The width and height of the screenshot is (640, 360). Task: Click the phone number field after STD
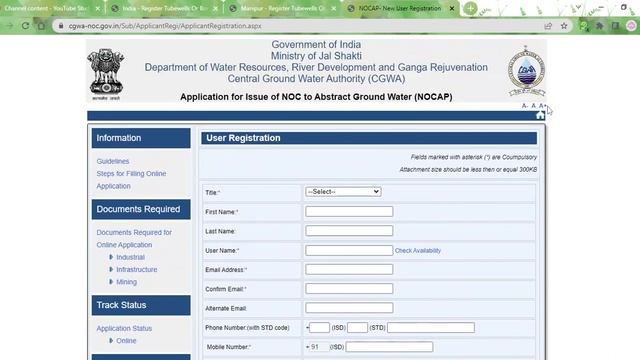(431, 327)
